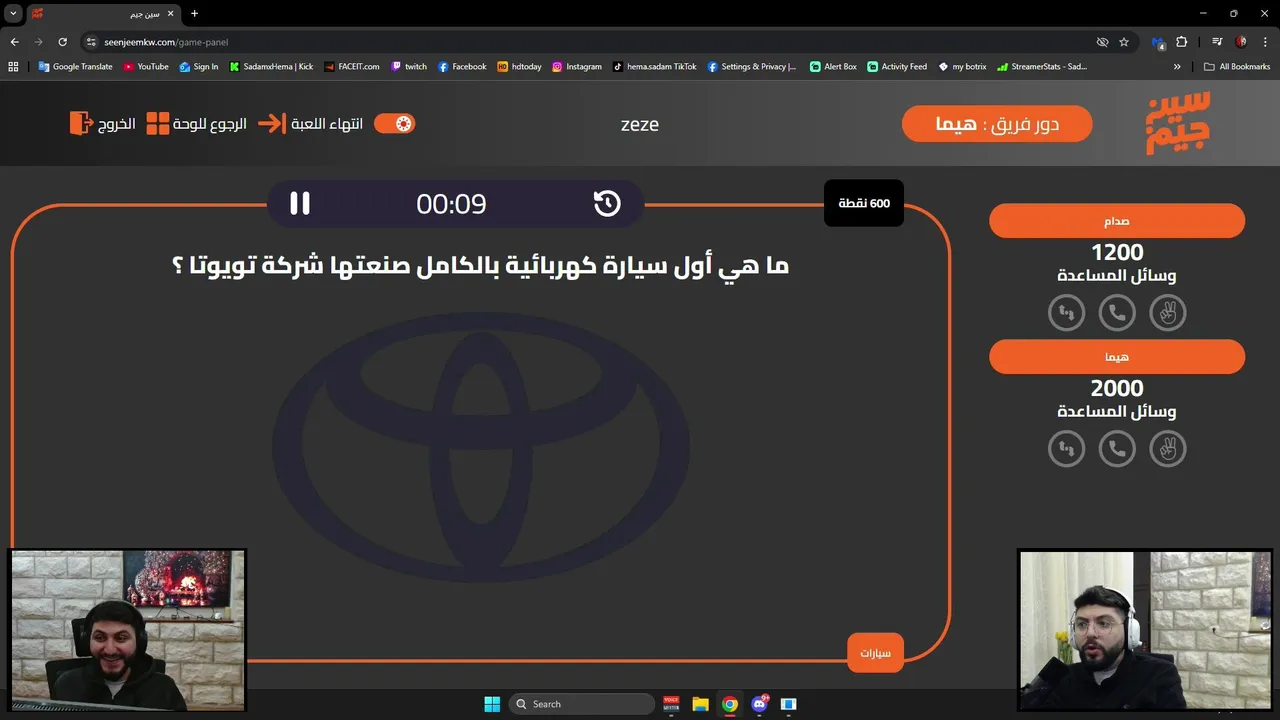Image resolution: width=1280 pixels, height=720 pixels.
Task: Use the phone-call helper for team صدام
Action: [x=1117, y=313]
